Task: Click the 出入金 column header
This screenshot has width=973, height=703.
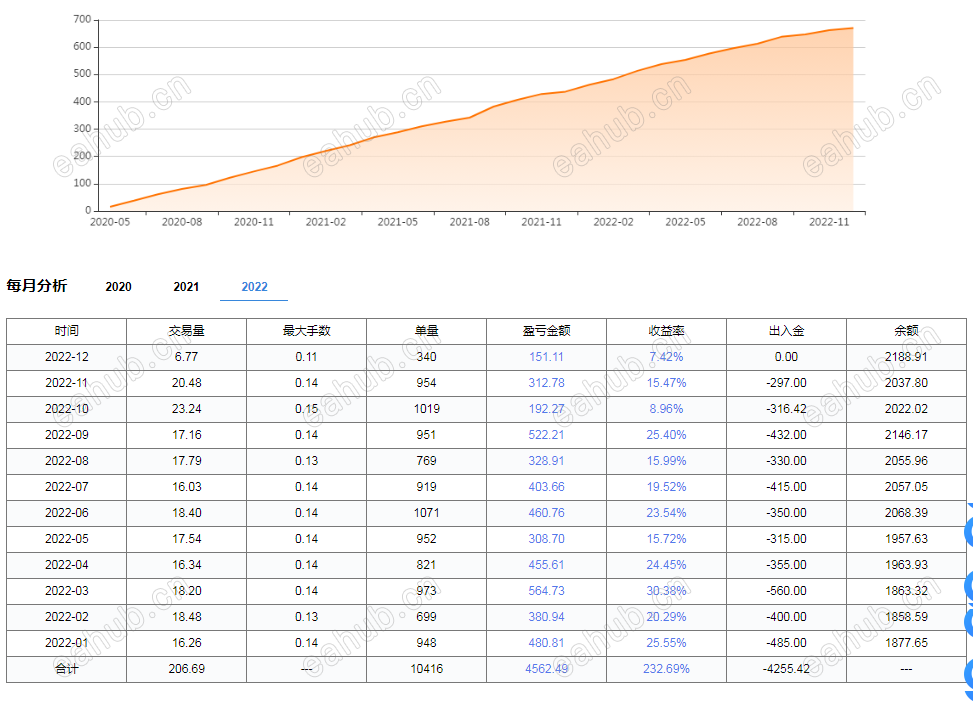Action: [x=786, y=331]
